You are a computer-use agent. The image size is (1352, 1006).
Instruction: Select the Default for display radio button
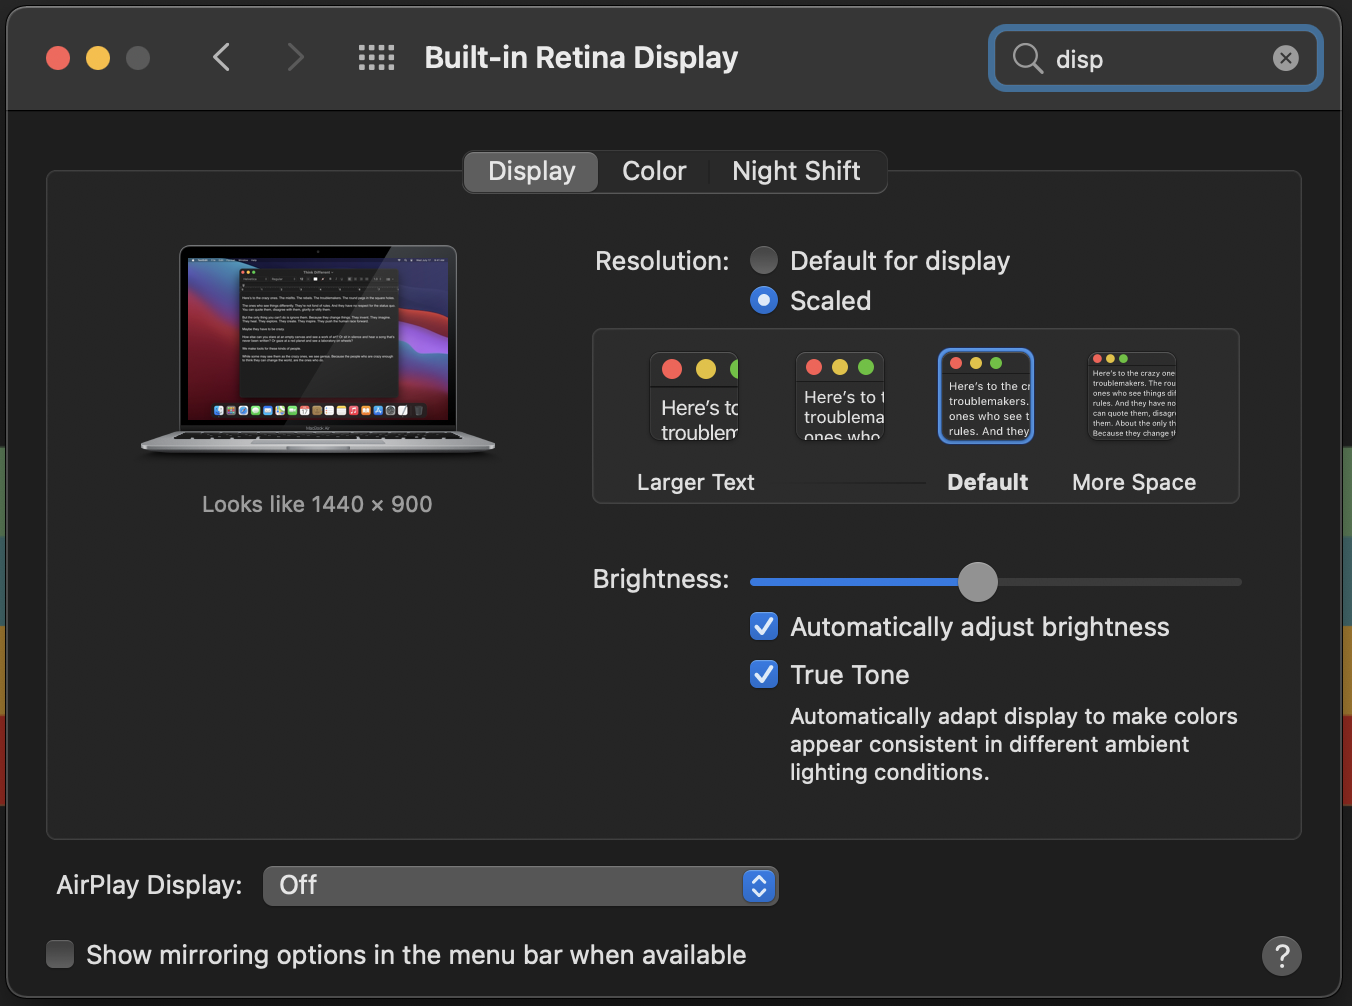tap(763, 260)
